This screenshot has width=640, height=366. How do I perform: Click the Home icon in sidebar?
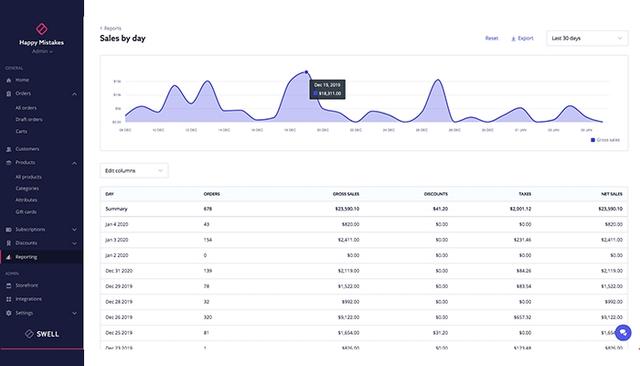coord(9,80)
